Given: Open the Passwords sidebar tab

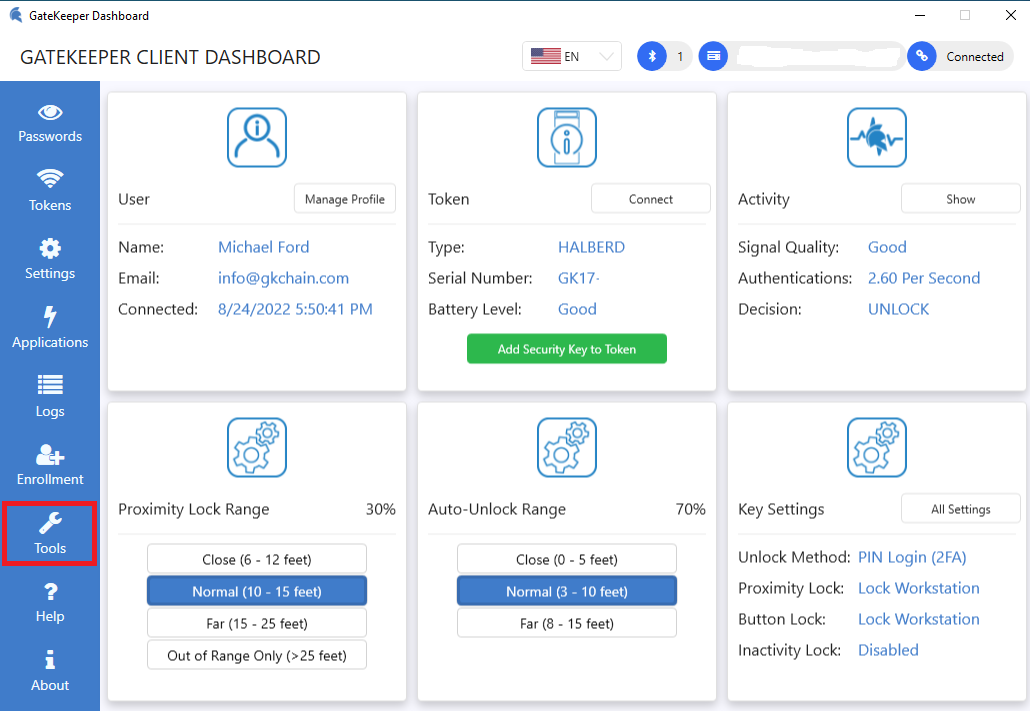Looking at the screenshot, I should coord(50,124).
